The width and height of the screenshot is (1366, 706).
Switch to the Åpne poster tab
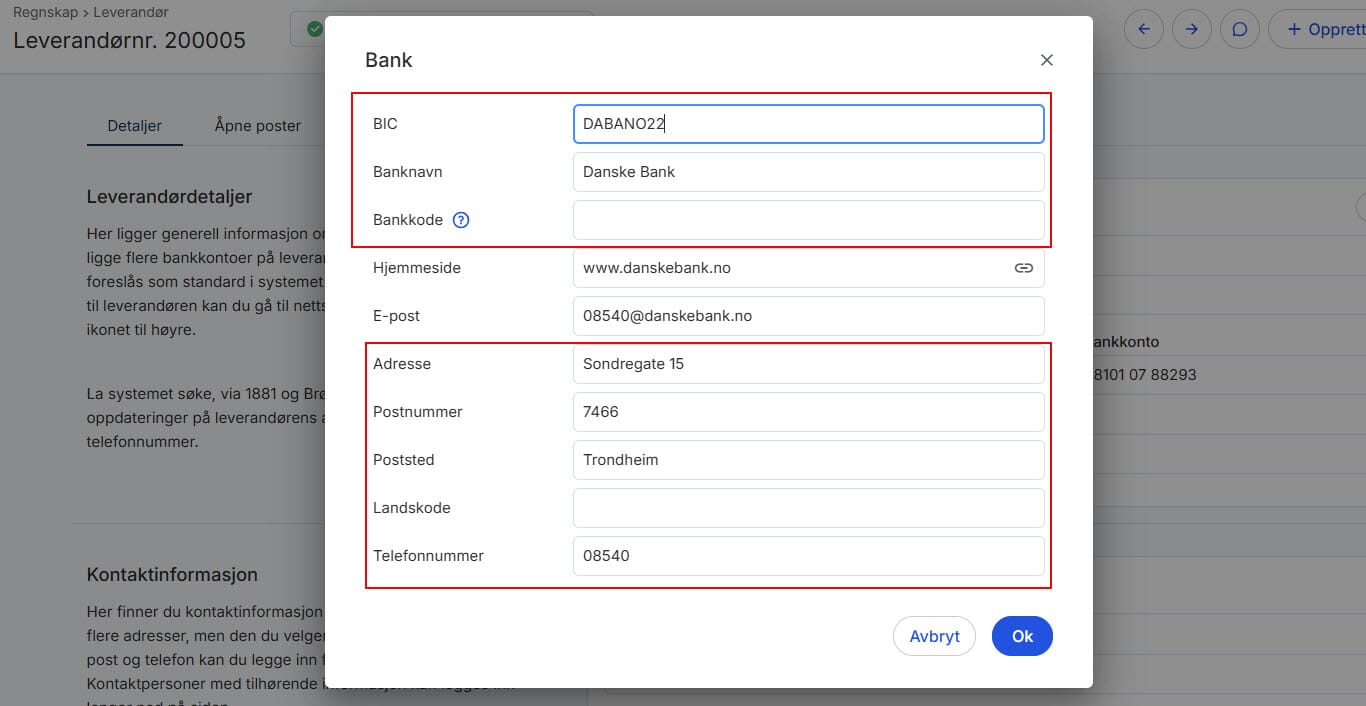[258, 126]
